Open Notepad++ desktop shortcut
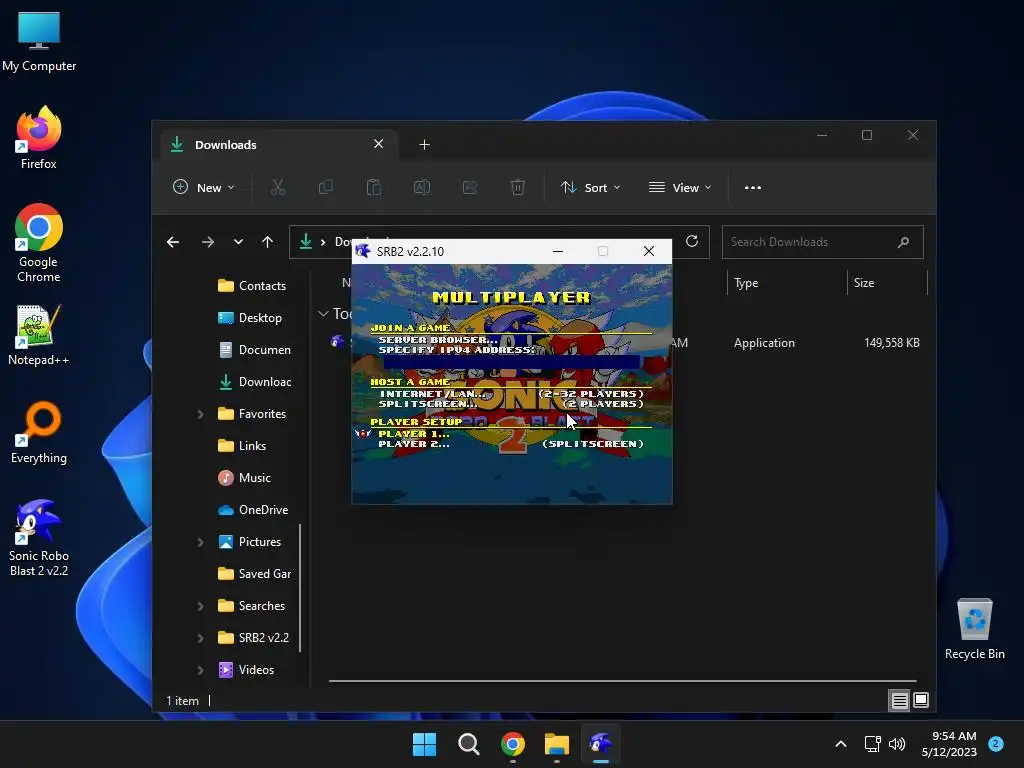 (39, 335)
